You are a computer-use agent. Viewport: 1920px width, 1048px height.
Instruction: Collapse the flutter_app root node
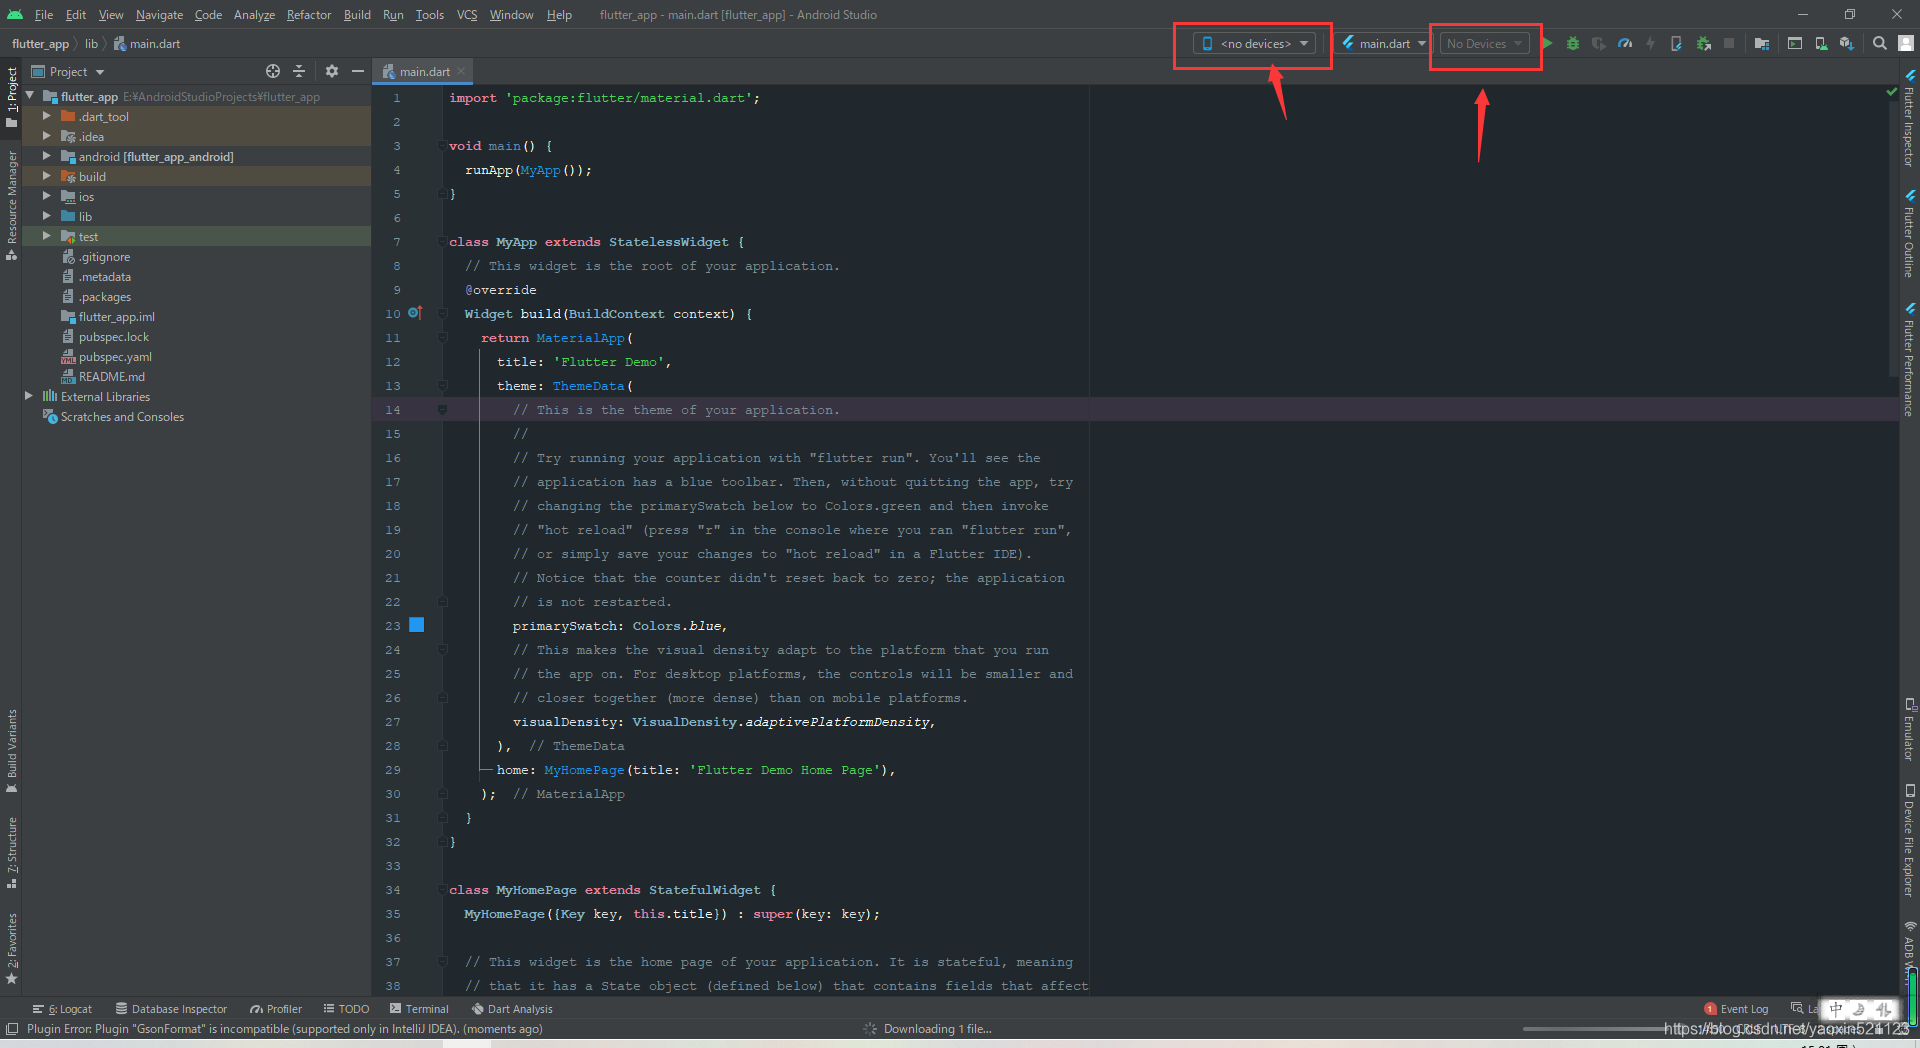tap(29, 96)
